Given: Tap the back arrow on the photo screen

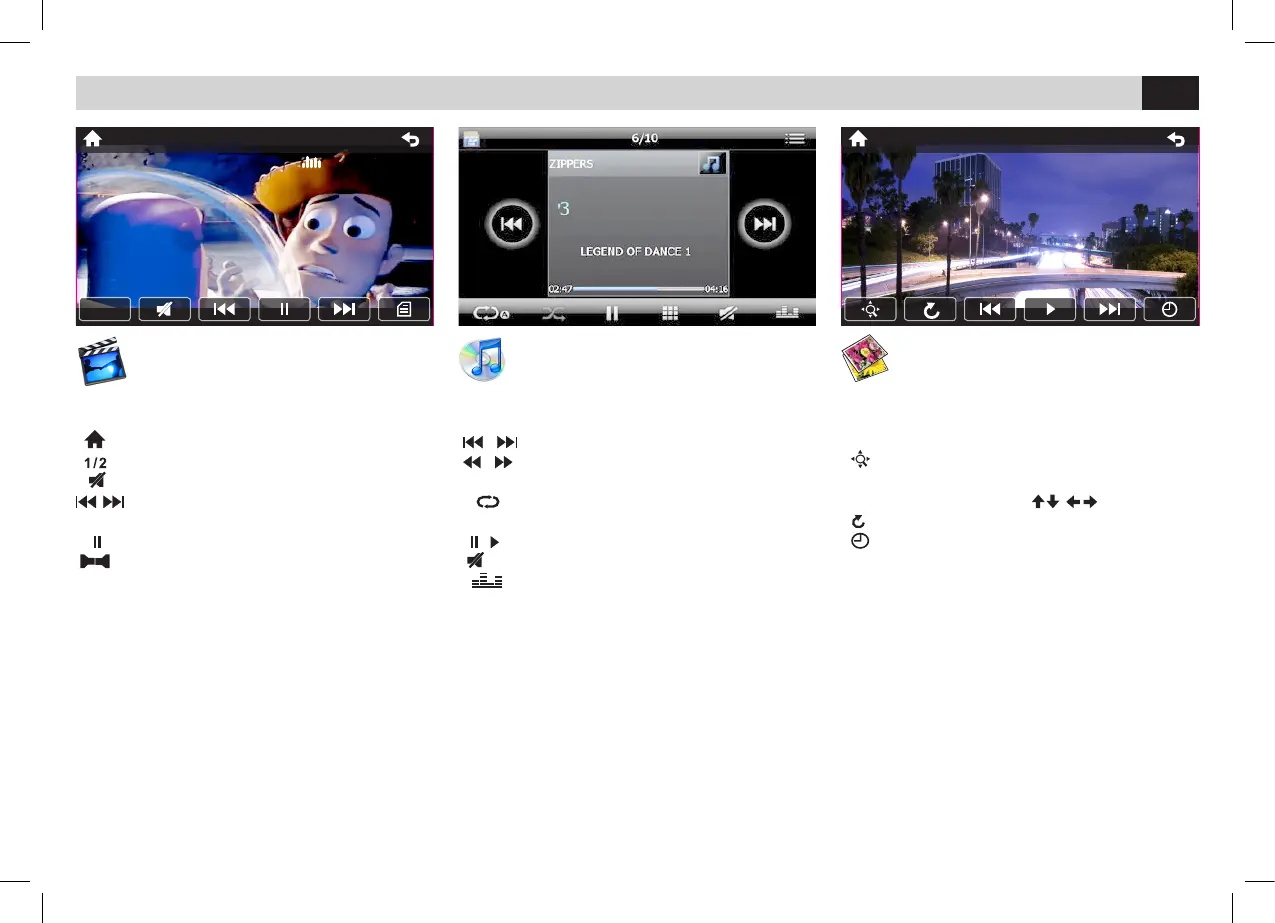Looking at the screenshot, I should pos(1176,140).
